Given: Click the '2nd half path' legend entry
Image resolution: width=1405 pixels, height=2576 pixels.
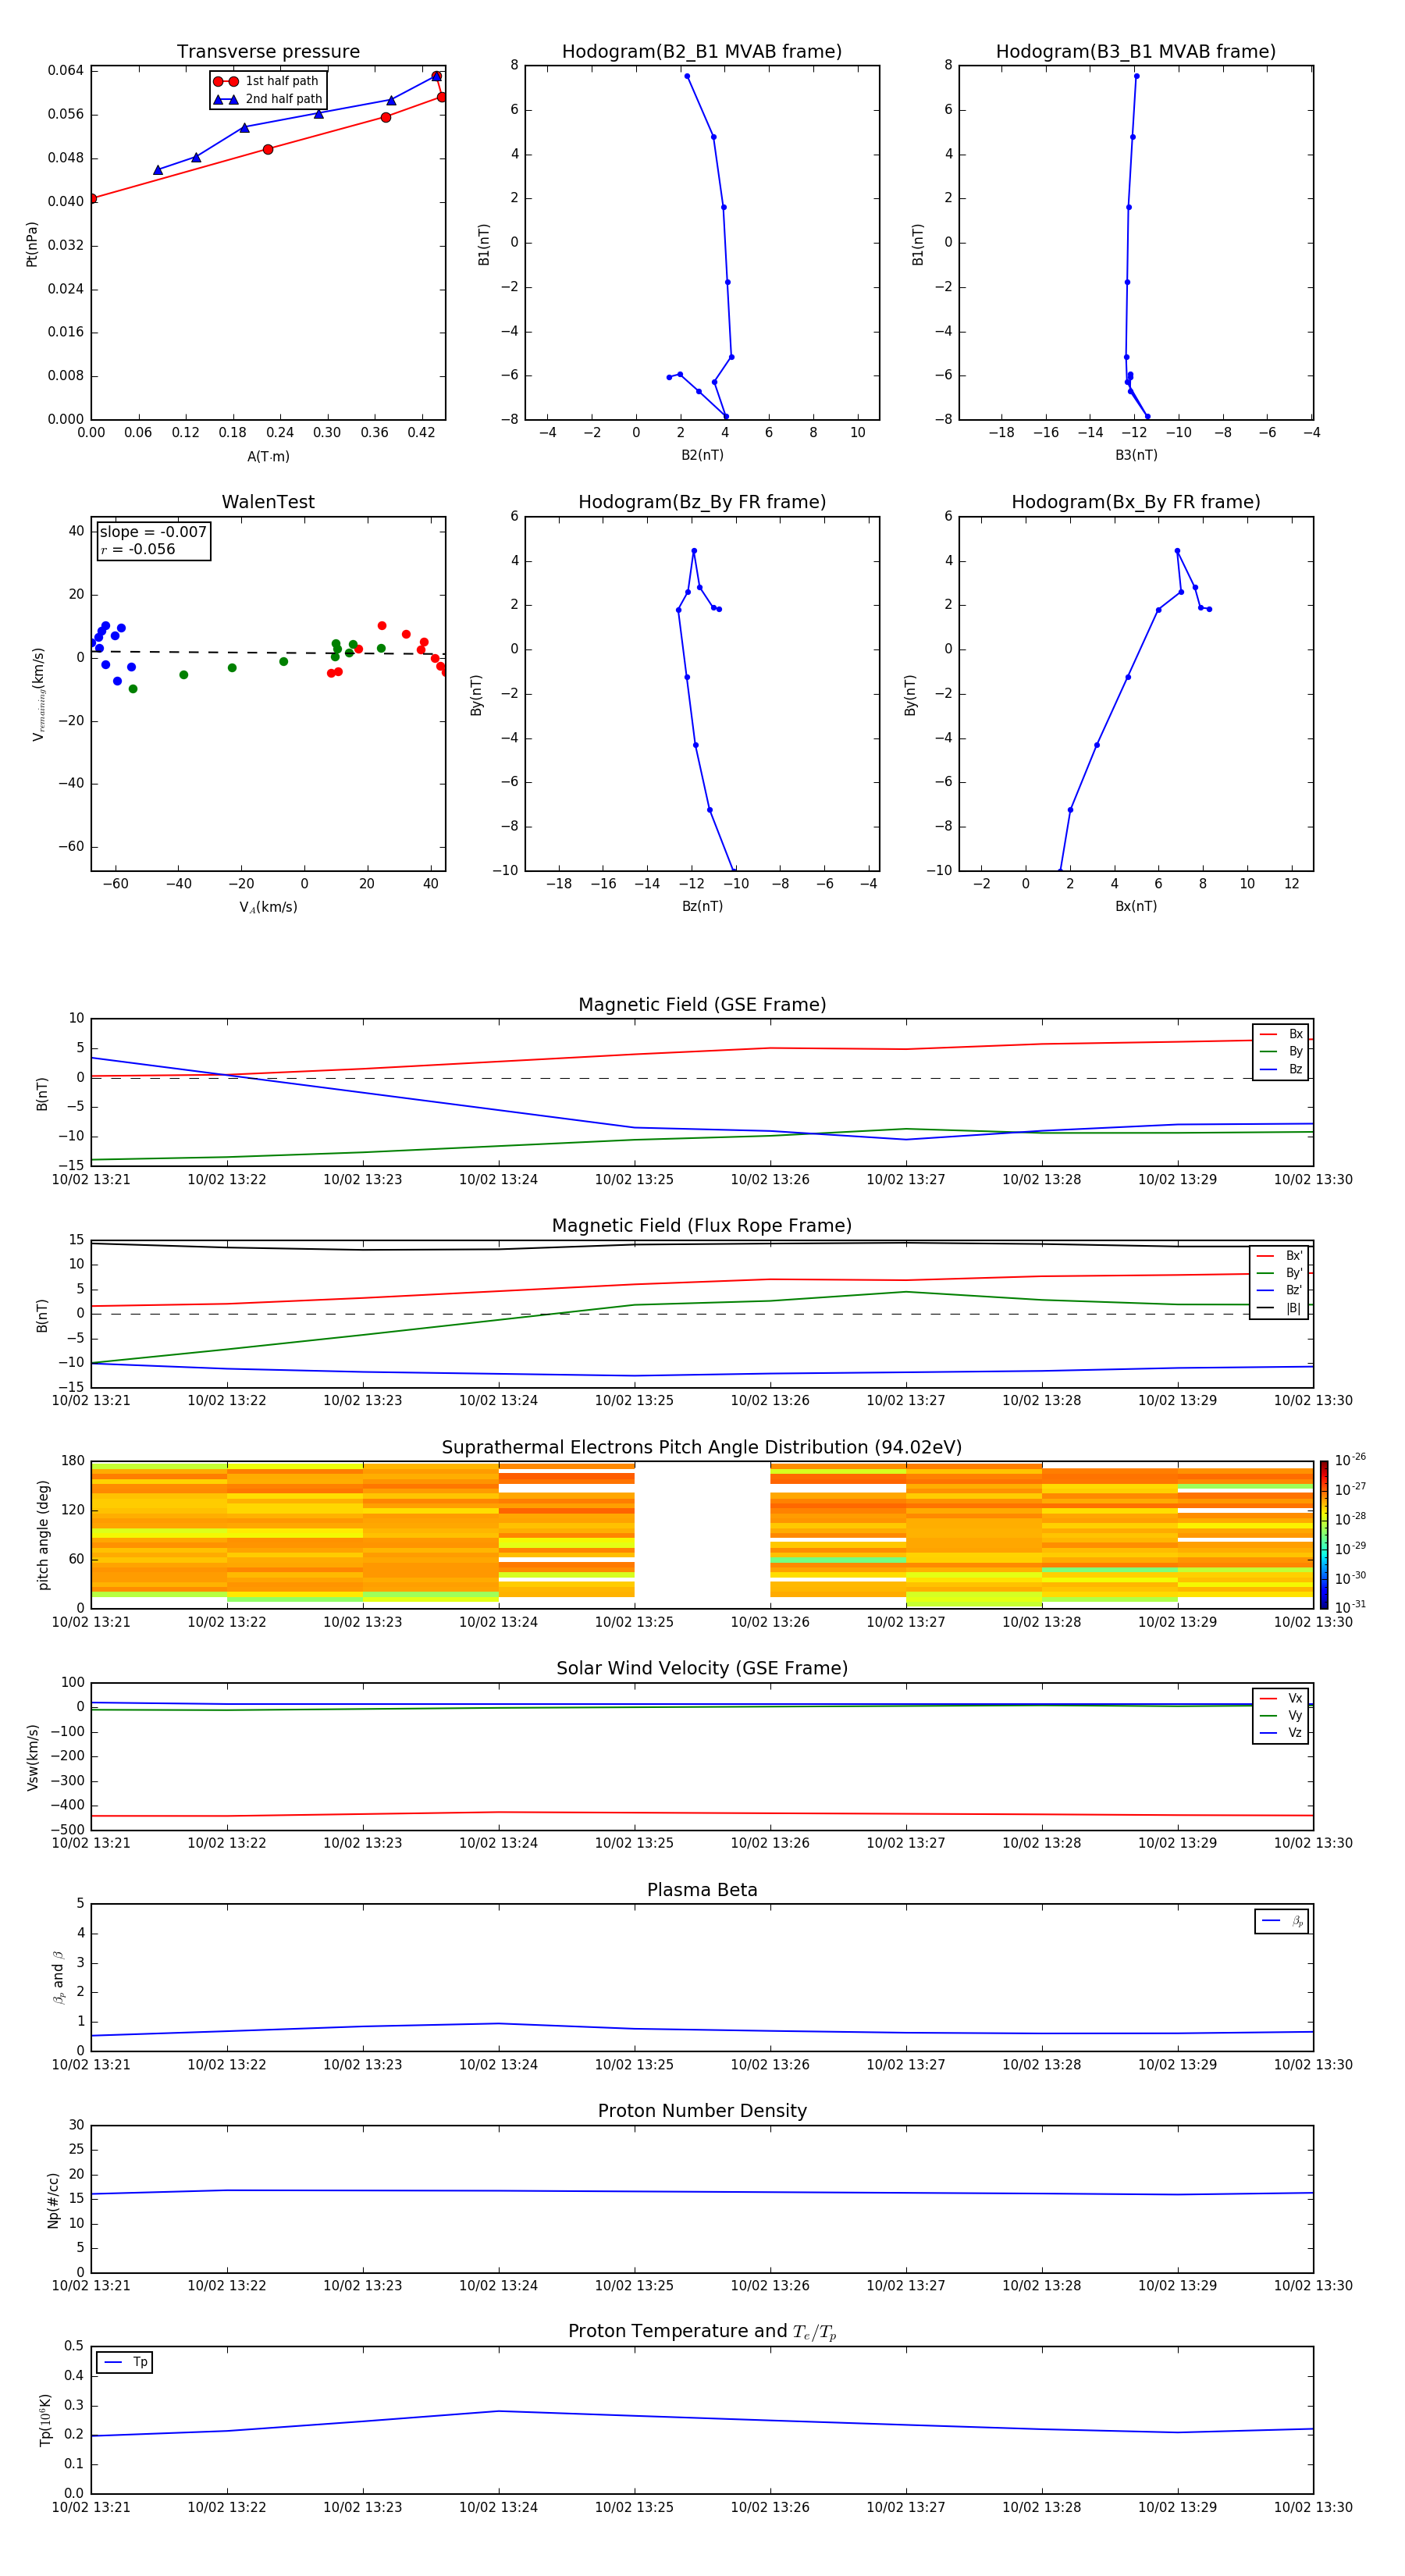Looking at the screenshot, I should (x=268, y=99).
